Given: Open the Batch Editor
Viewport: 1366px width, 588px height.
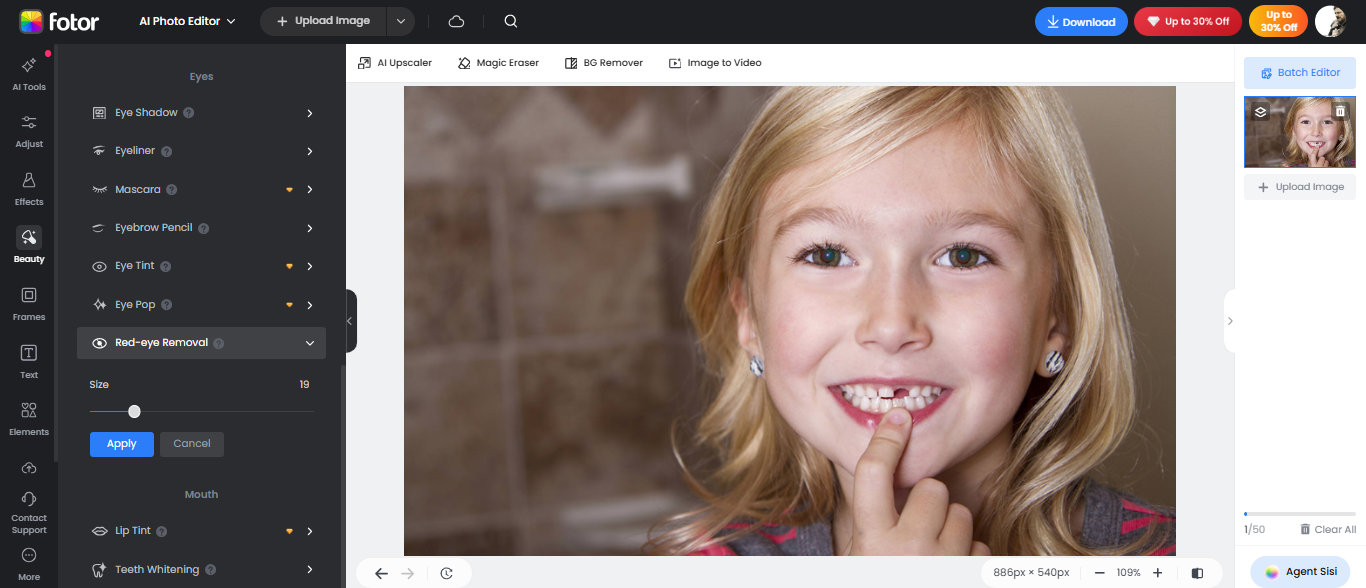Looking at the screenshot, I should (1300, 73).
